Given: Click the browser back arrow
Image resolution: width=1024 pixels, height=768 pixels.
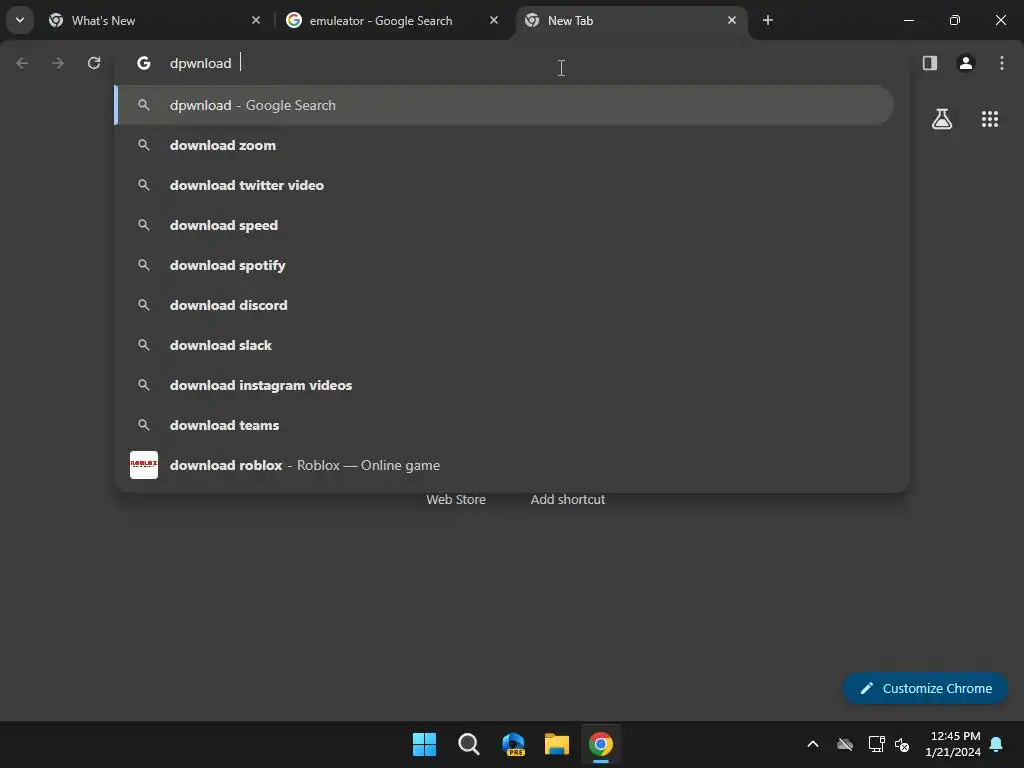Looking at the screenshot, I should pyautogui.click(x=22, y=63).
